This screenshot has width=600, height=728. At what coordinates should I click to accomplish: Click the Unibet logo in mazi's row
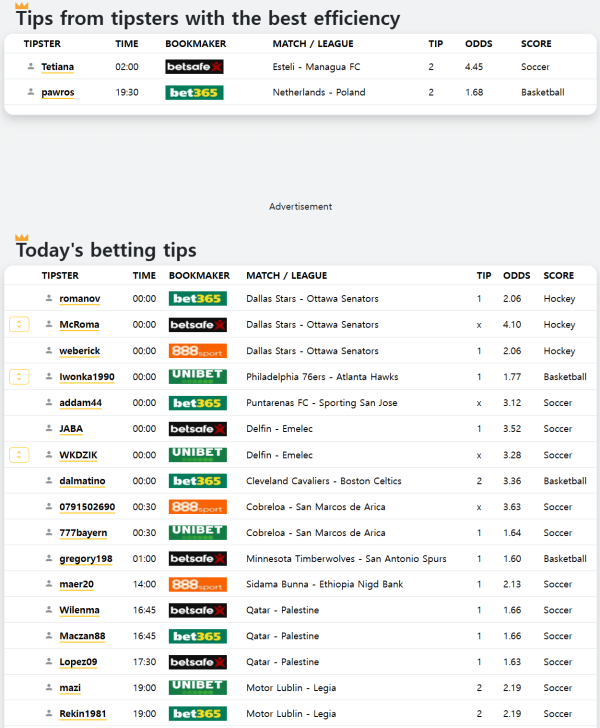coord(197,688)
